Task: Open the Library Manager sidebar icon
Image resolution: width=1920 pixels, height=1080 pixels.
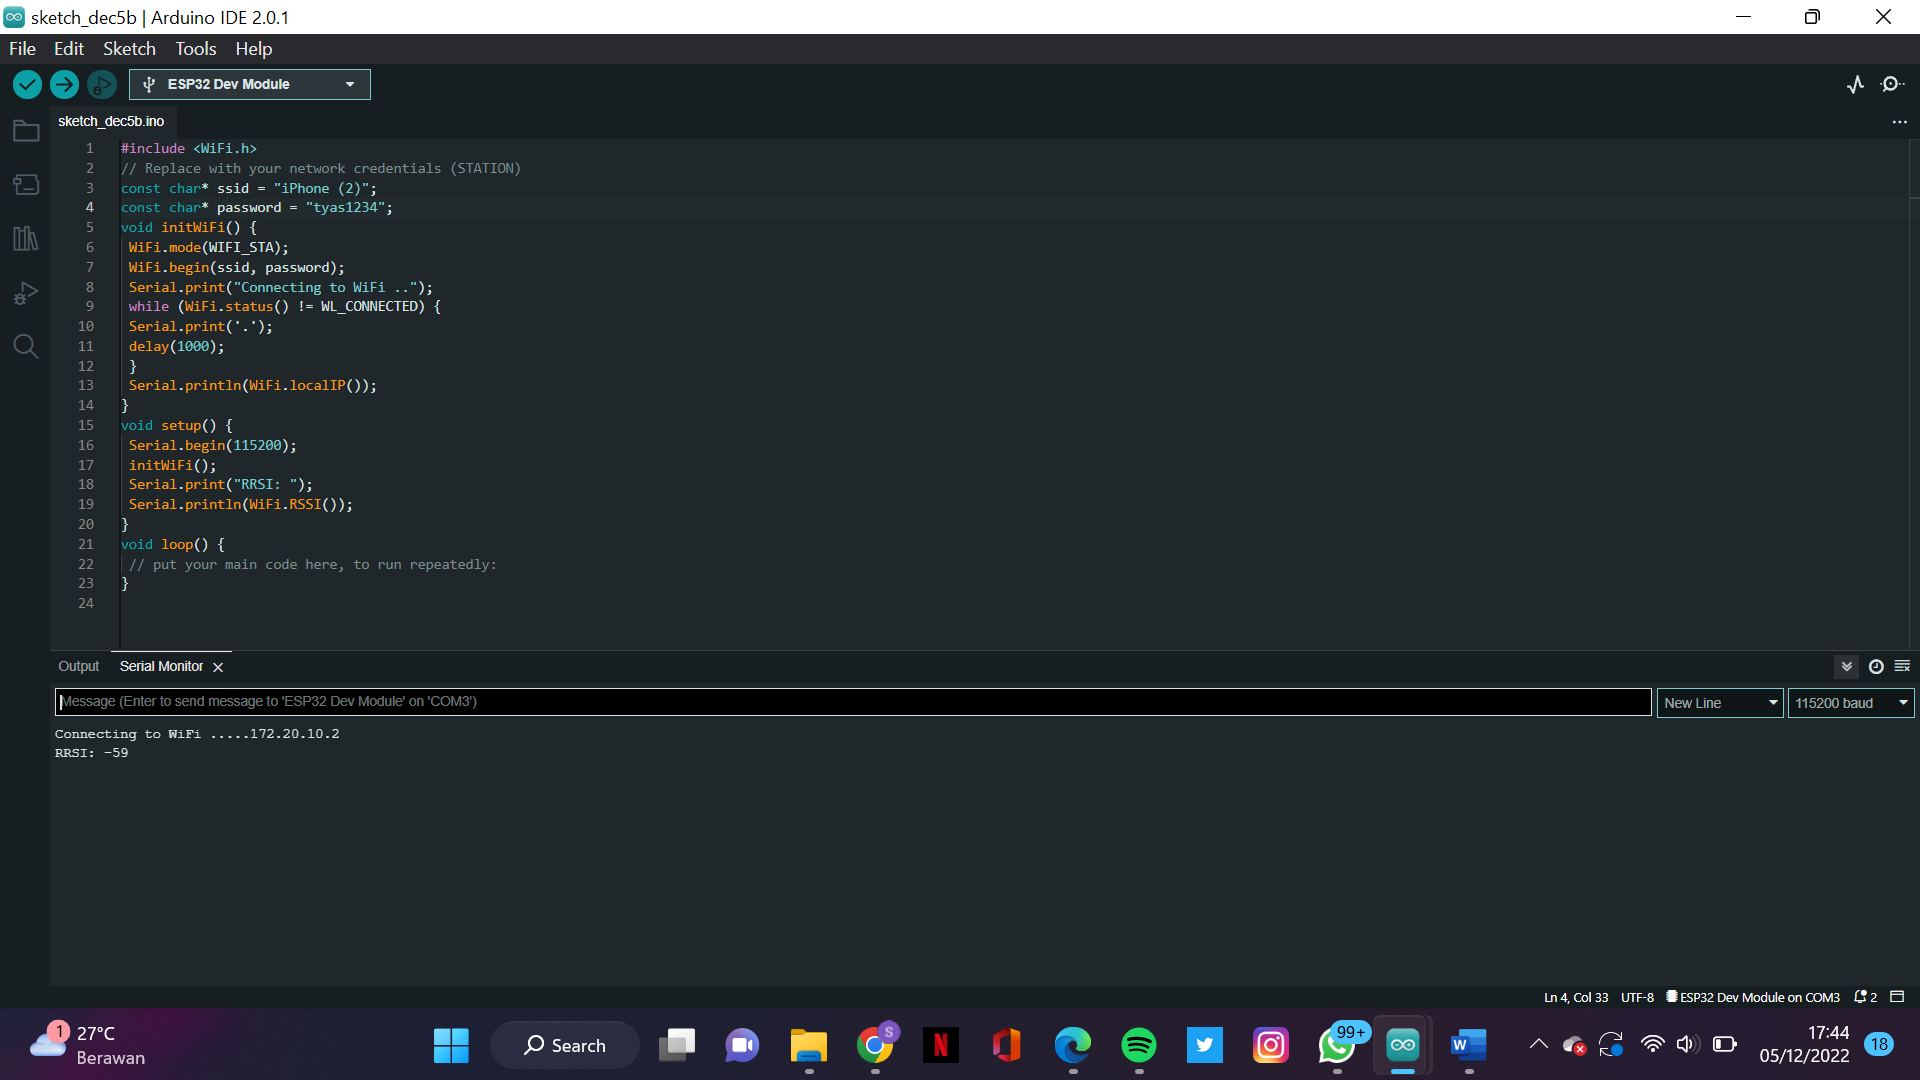Action: (x=26, y=238)
